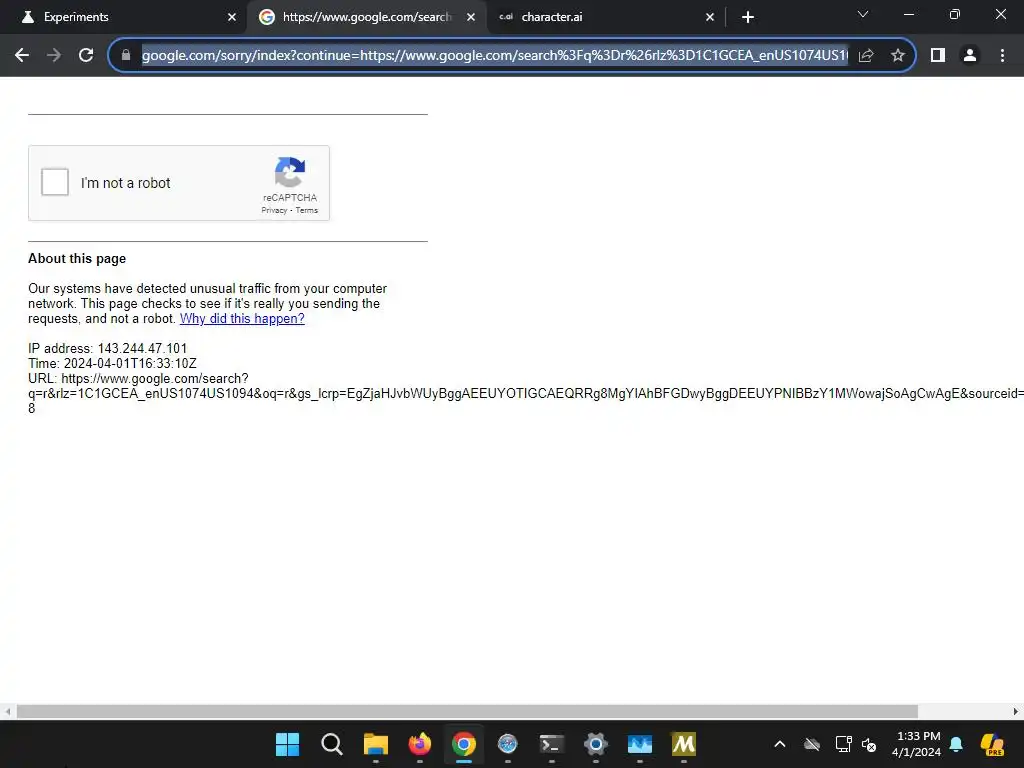
Task: Open network status tray icon
Action: point(843,744)
